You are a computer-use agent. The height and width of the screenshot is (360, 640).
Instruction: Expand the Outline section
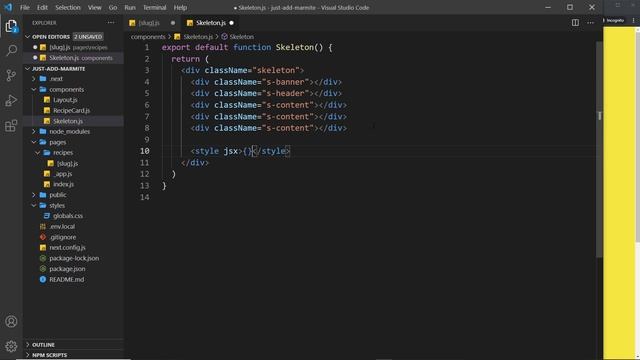pos(43,345)
